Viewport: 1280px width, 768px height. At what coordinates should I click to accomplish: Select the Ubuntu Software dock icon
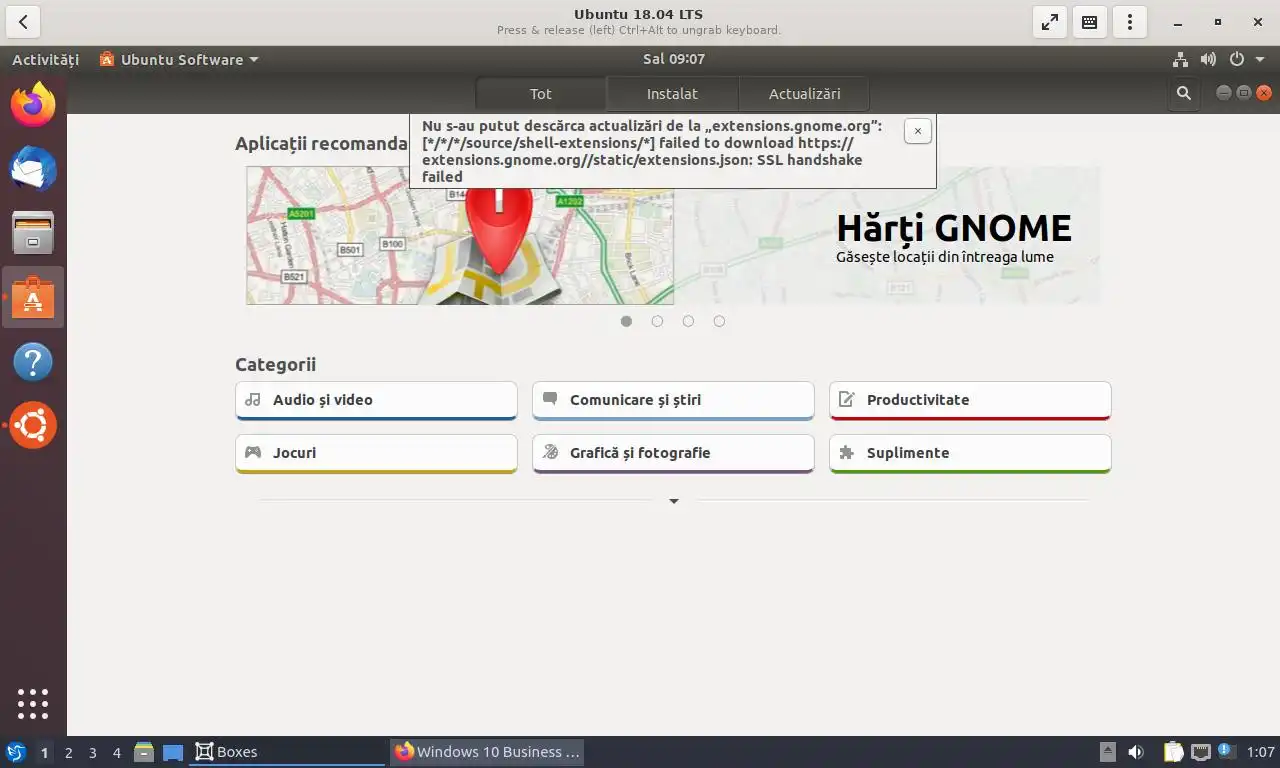tap(33, 297)
